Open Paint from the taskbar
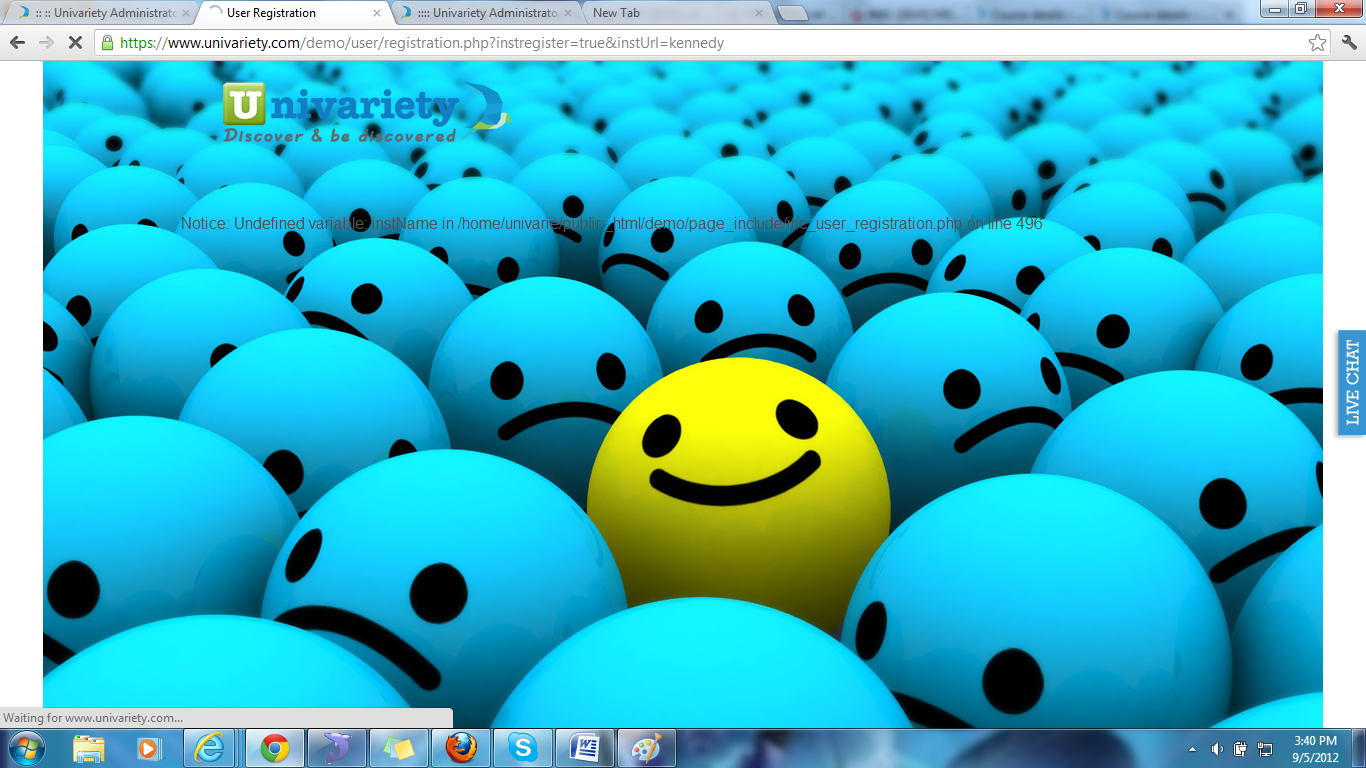This screenshot has width=1366, height=768. 646,748
